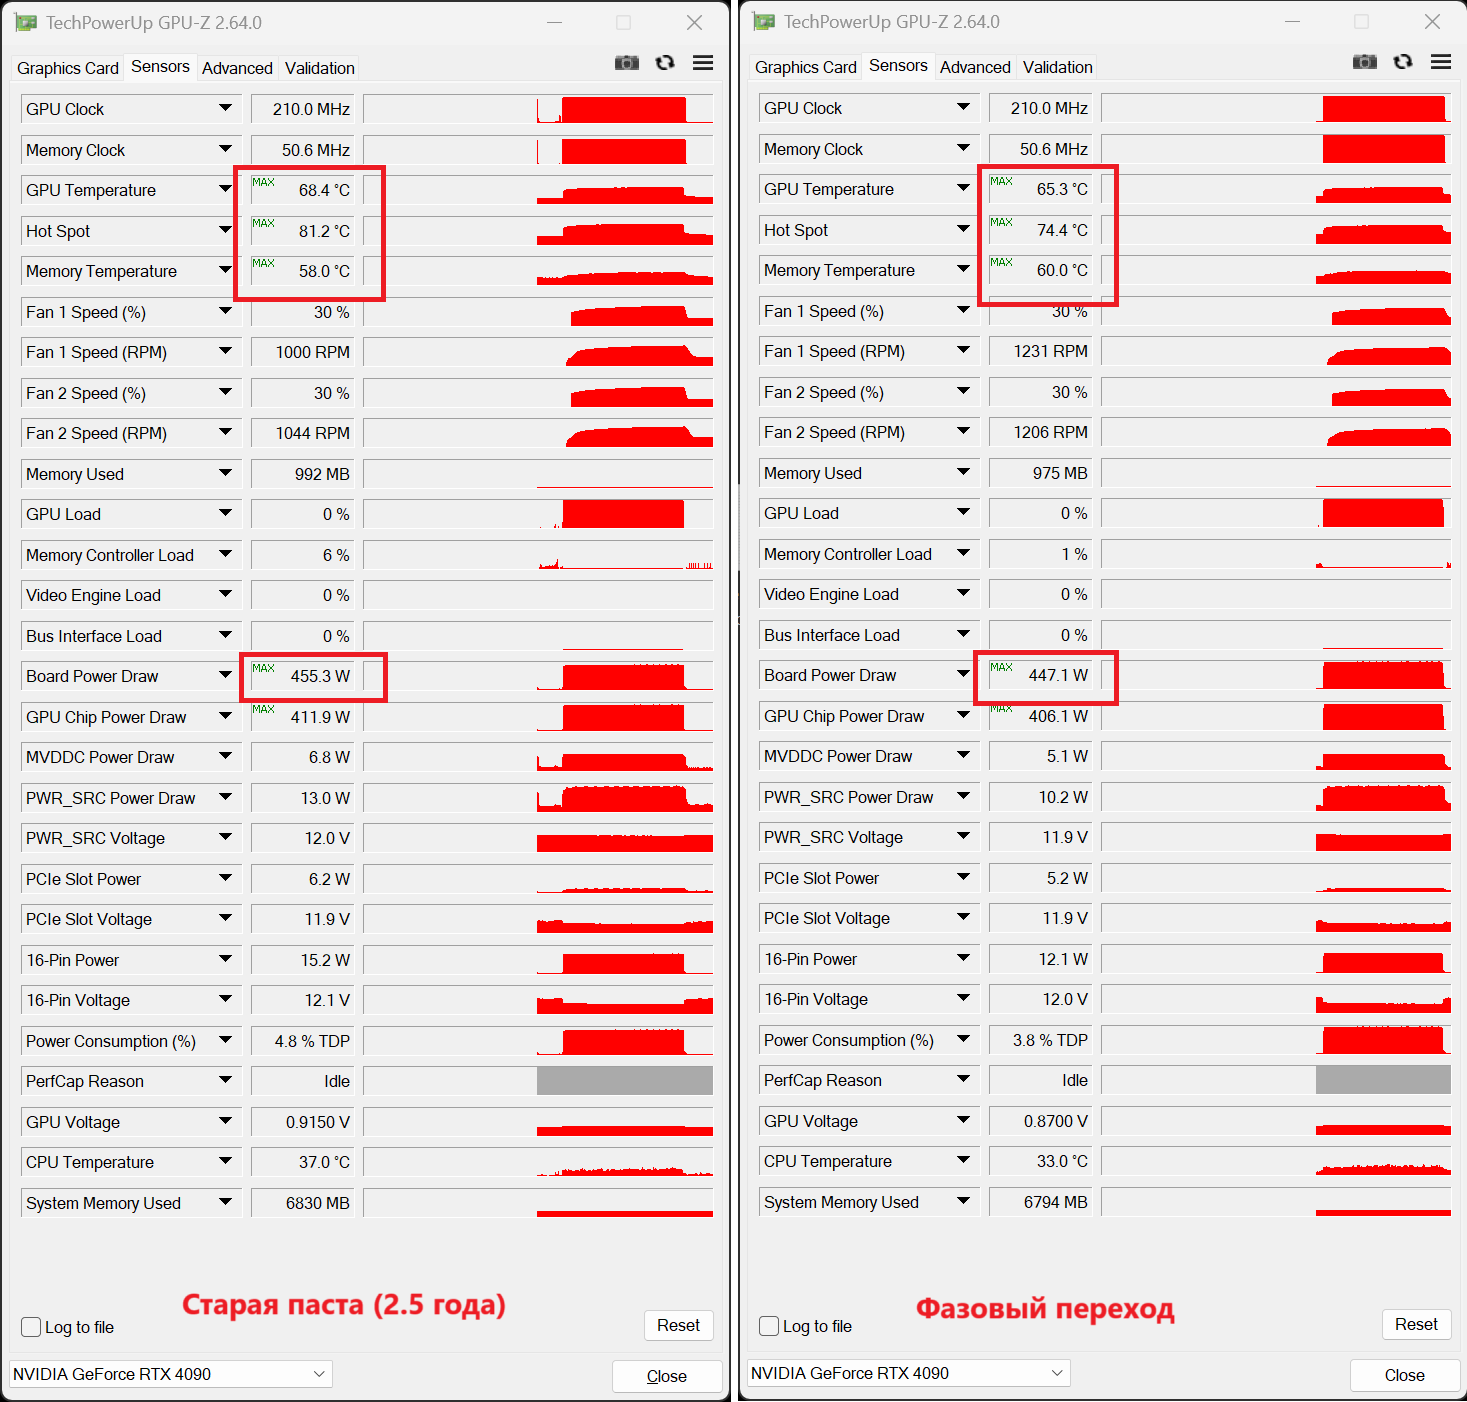The image size is (1467, 1402).
Task: Click Memory Used value 975 MB
Action: pyautogui.click(x=1040, y=473)
